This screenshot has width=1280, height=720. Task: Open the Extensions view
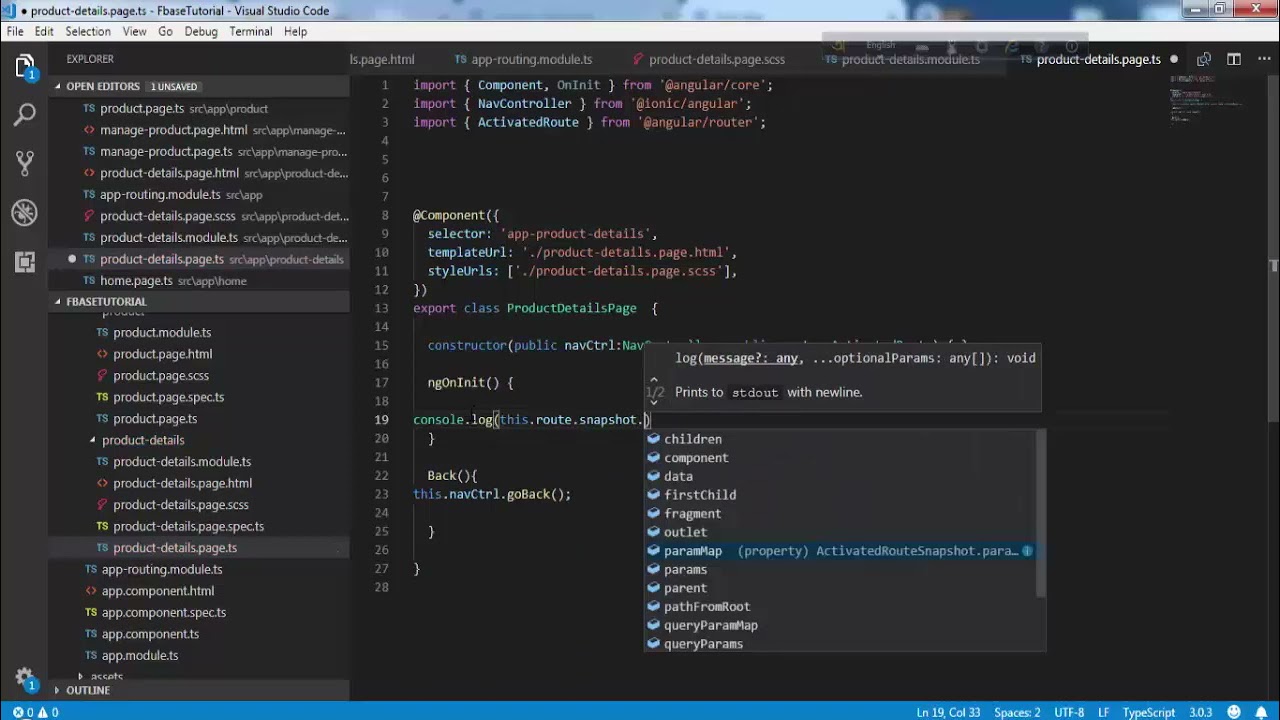click(25, 261)
